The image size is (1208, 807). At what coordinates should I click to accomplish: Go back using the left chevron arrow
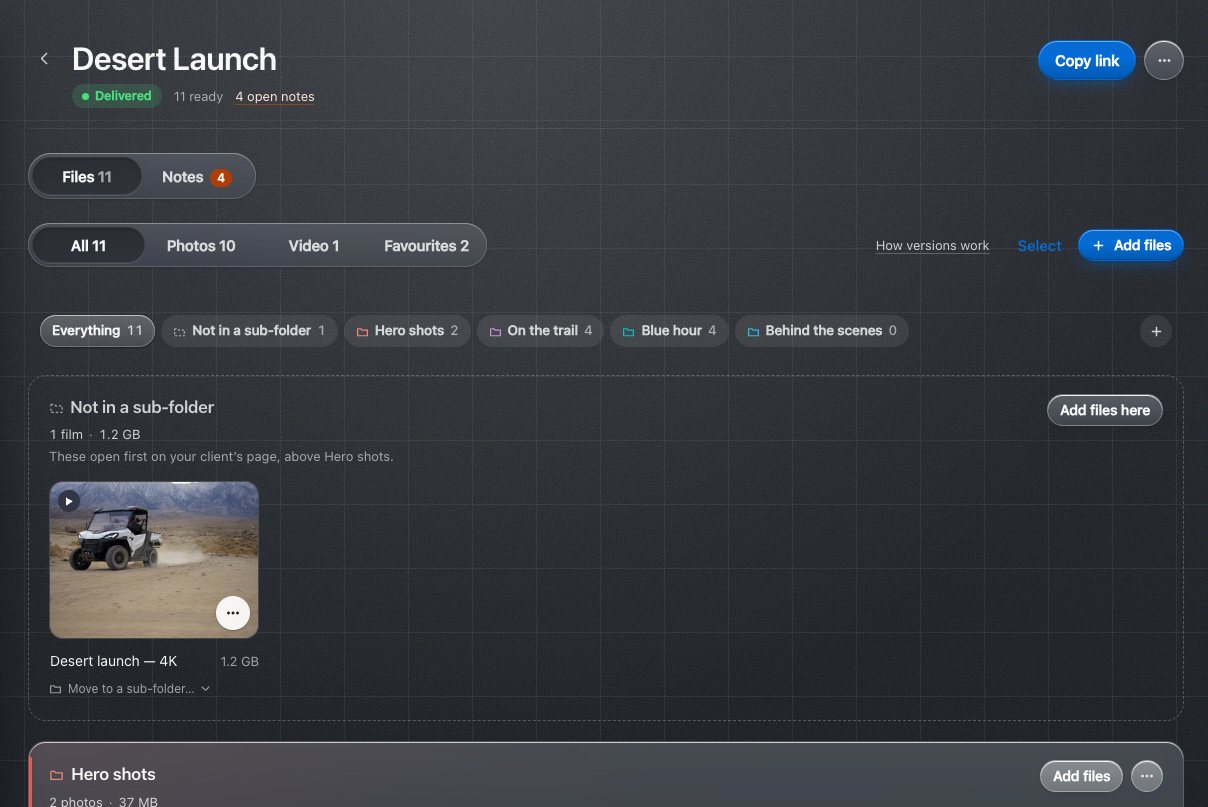click(x=44, y=59)
